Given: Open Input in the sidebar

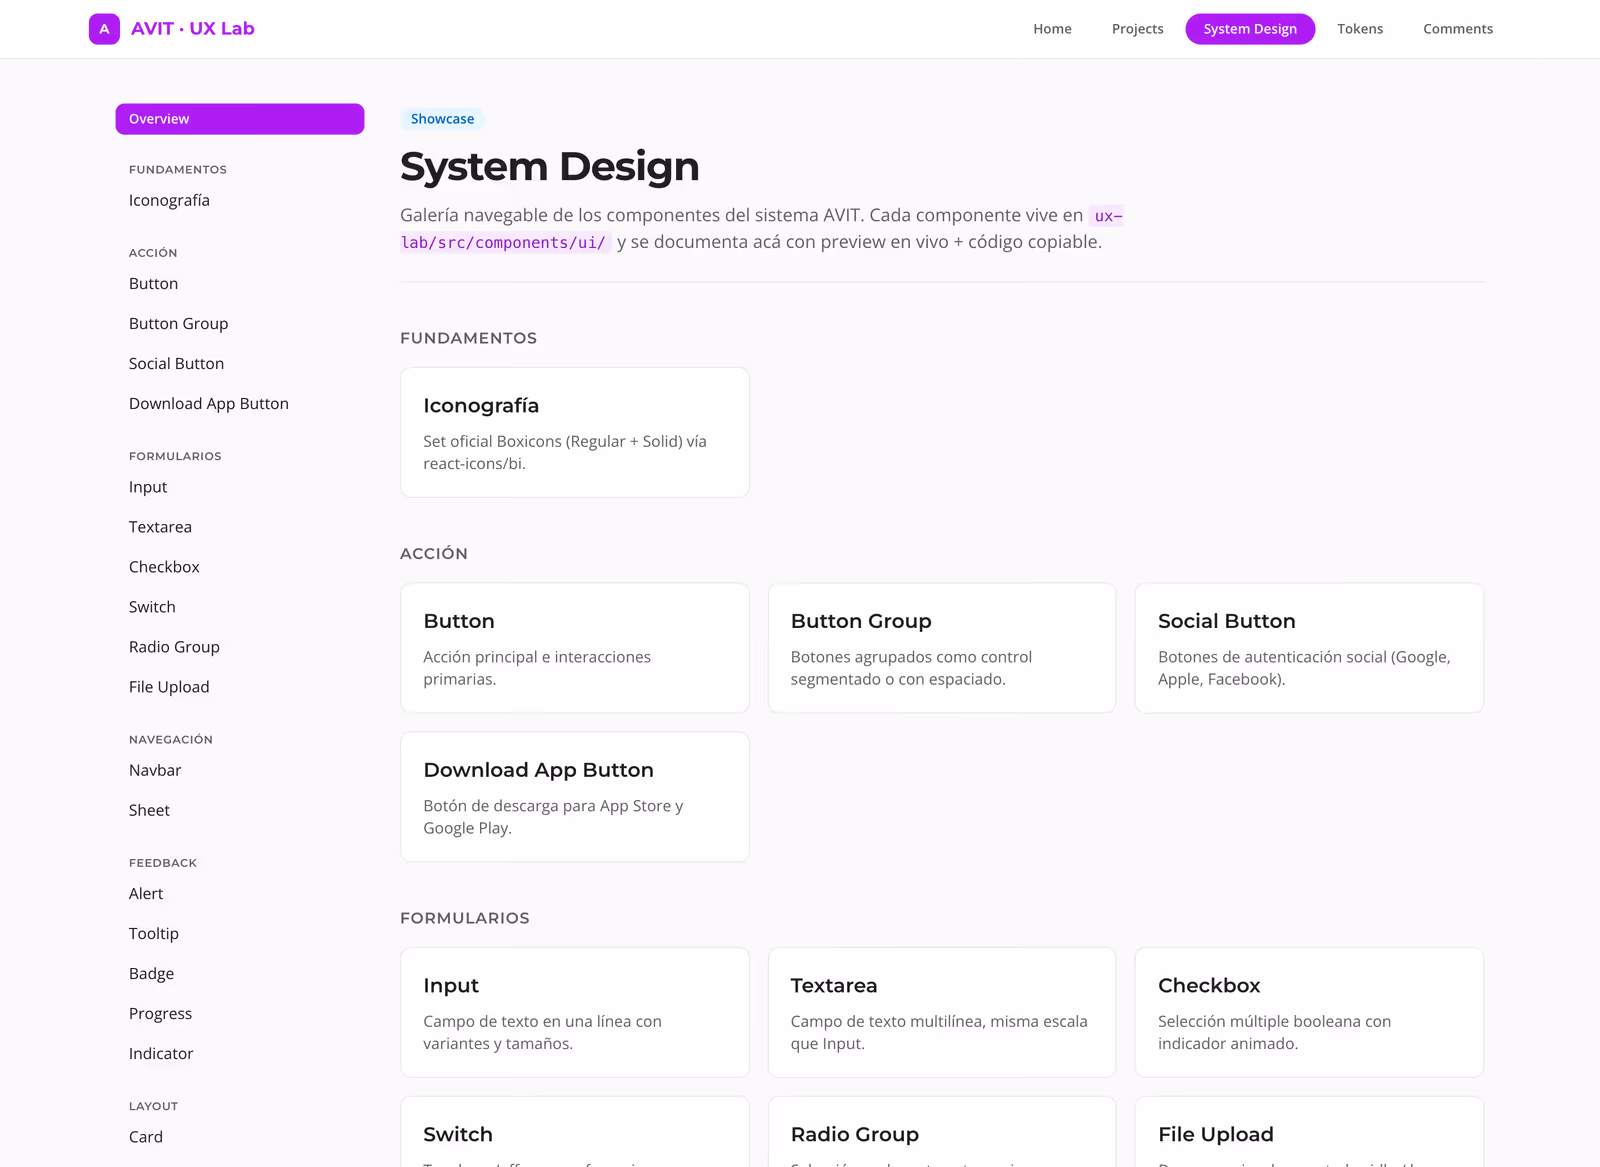Looking at the screenshot, I should [240, 487].
